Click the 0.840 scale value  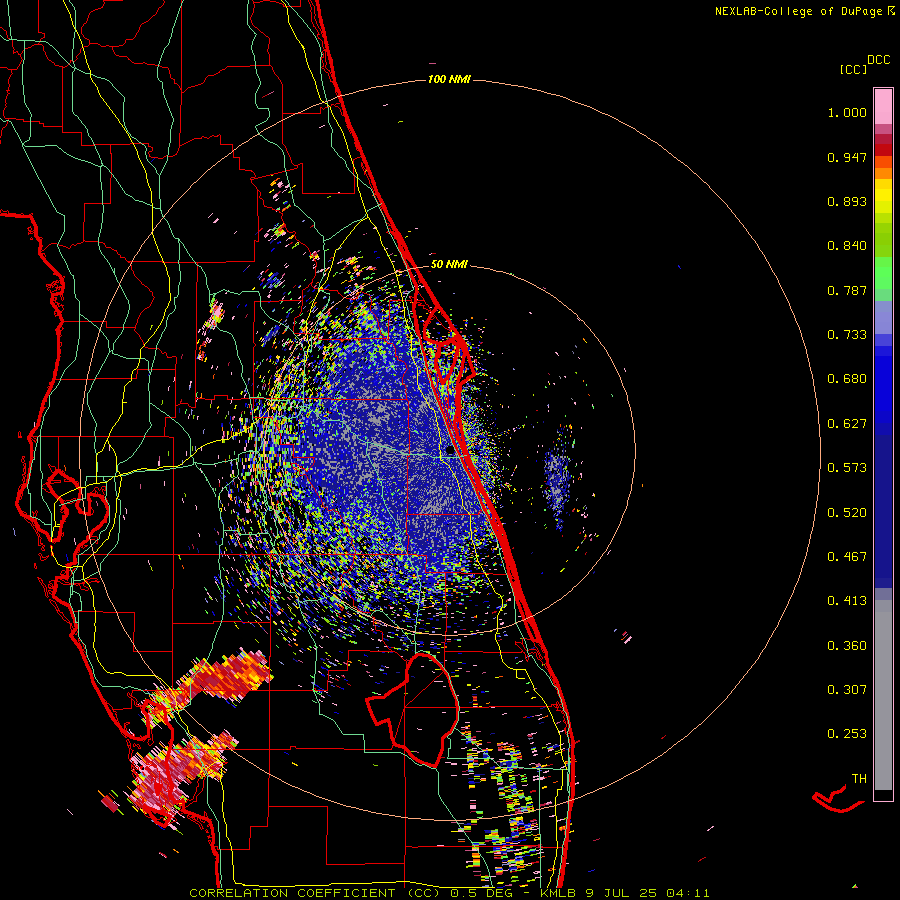[847, 246]
